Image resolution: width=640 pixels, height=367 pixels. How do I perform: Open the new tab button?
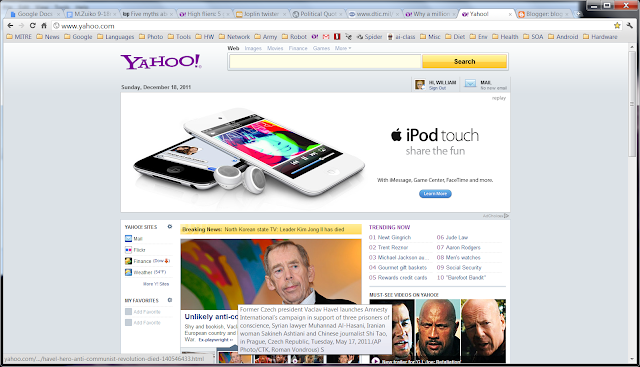579,14
